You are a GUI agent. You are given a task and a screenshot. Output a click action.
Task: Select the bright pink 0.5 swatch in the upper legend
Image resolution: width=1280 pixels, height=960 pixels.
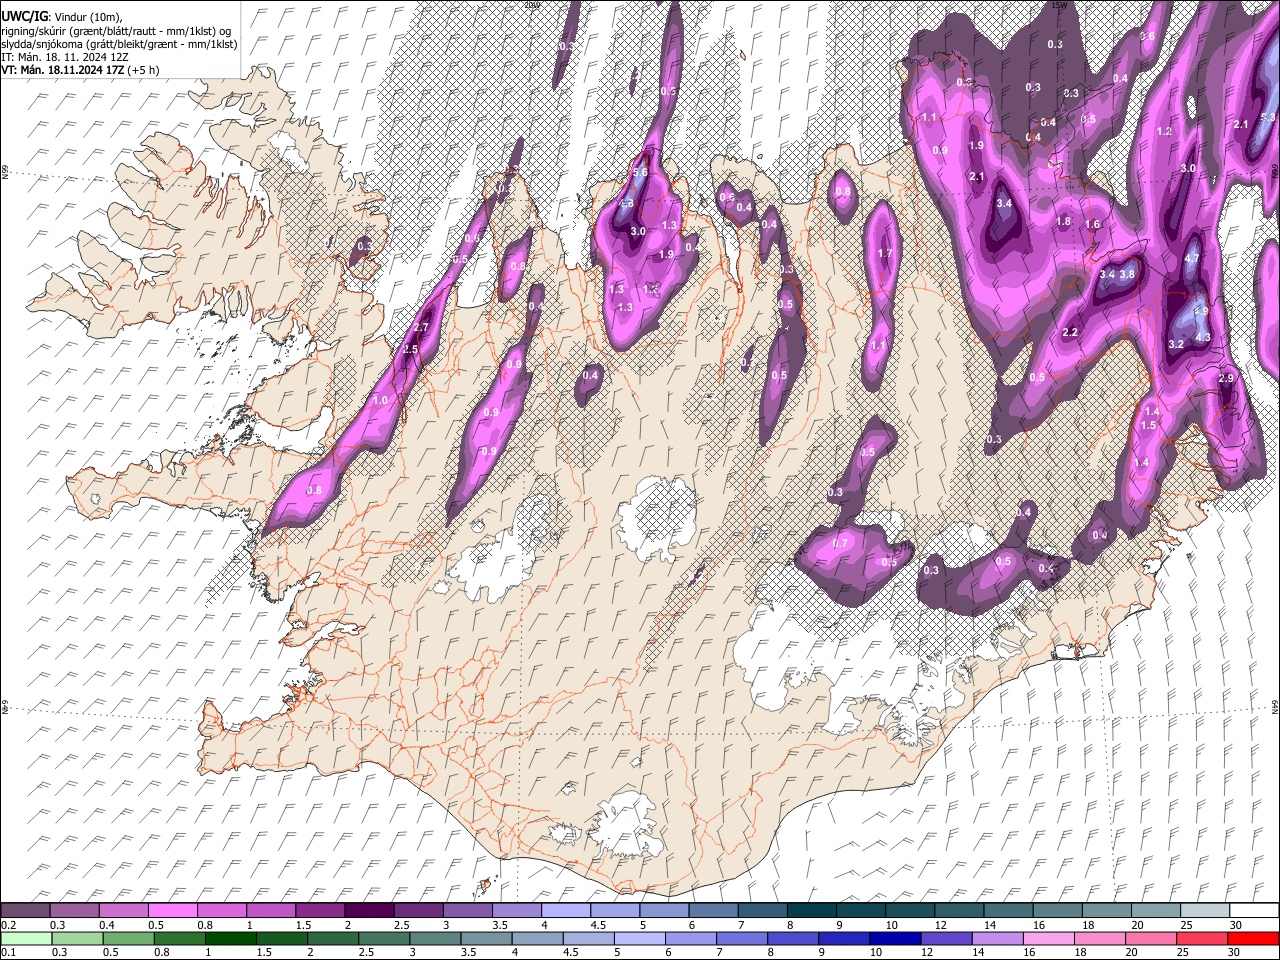(x=172, y=910)
